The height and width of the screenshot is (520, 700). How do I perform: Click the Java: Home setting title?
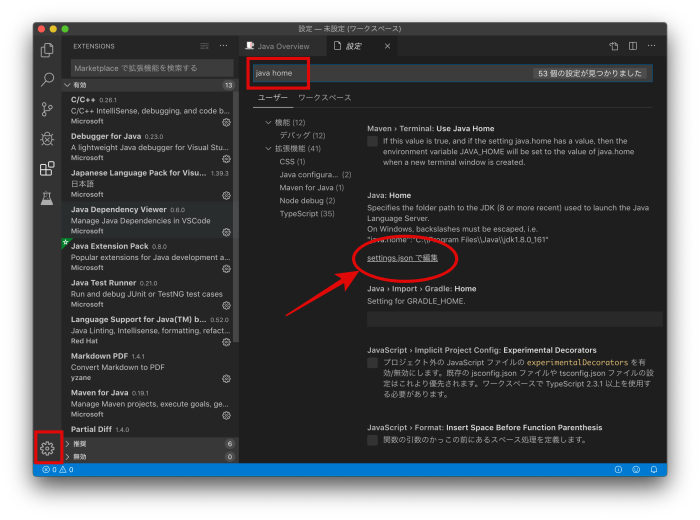389,196
